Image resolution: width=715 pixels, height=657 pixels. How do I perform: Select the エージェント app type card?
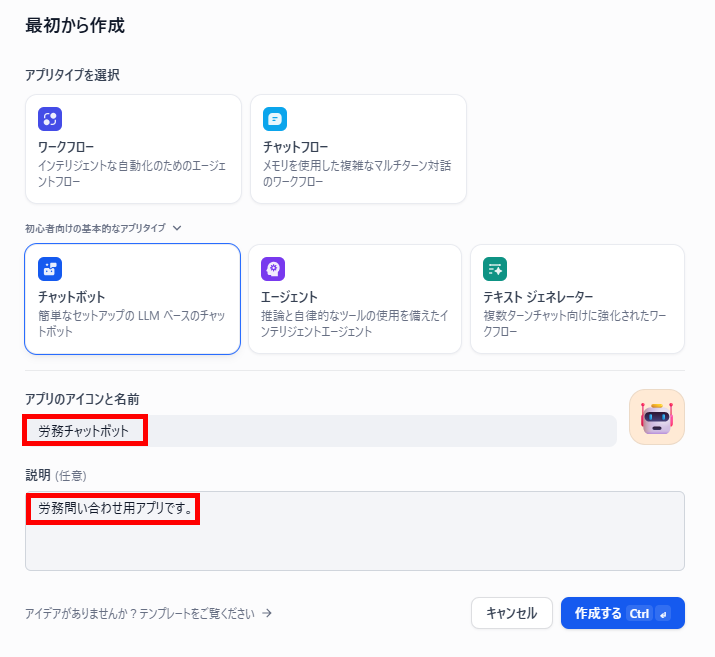[x=355, y=299]
